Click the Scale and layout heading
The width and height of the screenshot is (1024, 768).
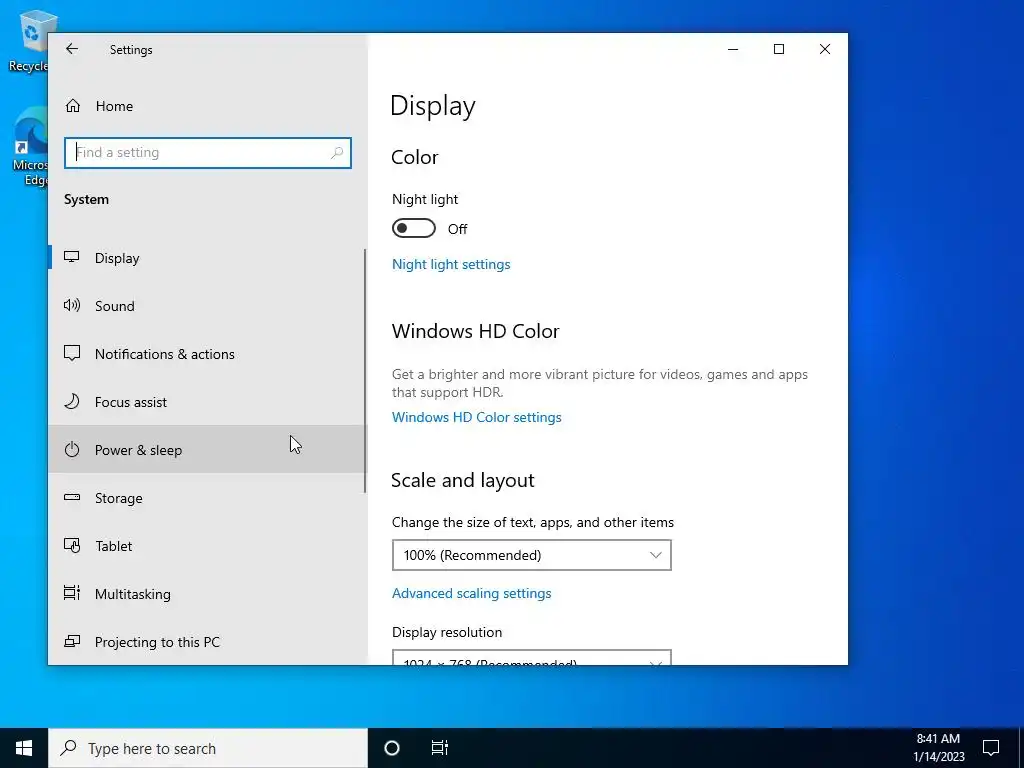[462, 481]
